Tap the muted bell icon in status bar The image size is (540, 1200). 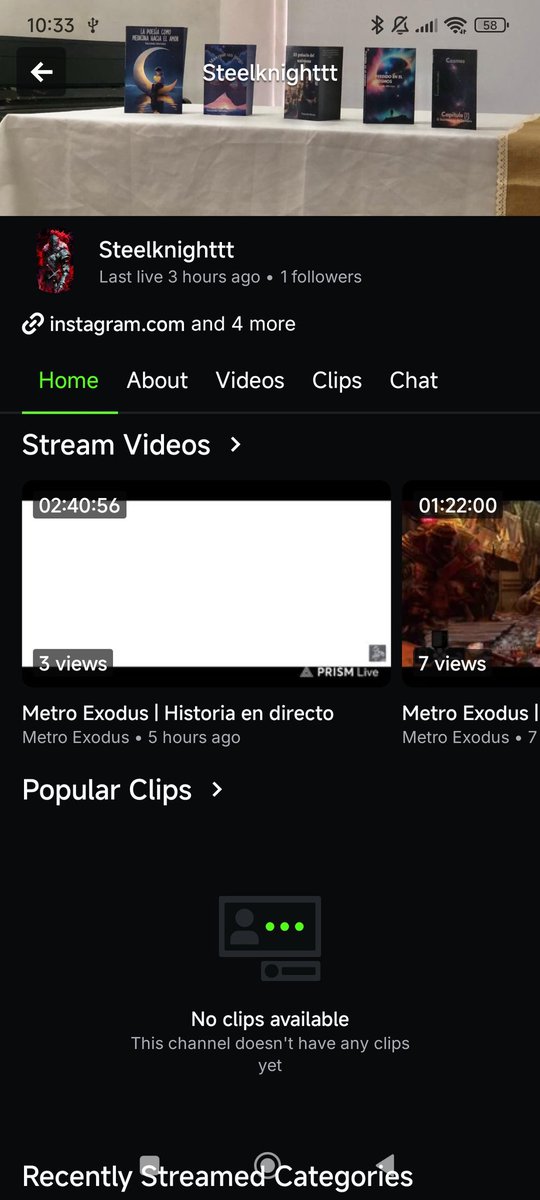pyautogui.click(x=400, y=25)
